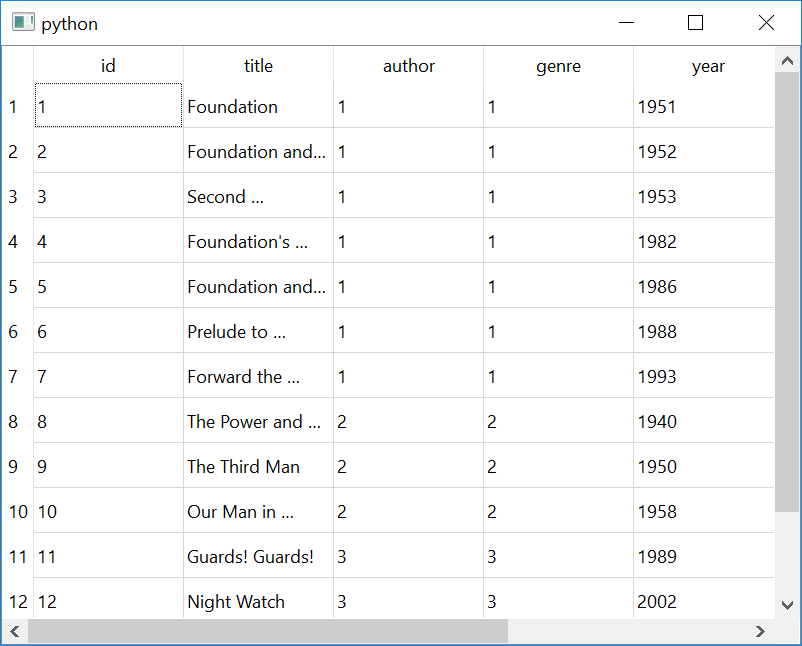Click the vertical scrollbar down arrow
802x646 pixels.
tap(787, 605)
